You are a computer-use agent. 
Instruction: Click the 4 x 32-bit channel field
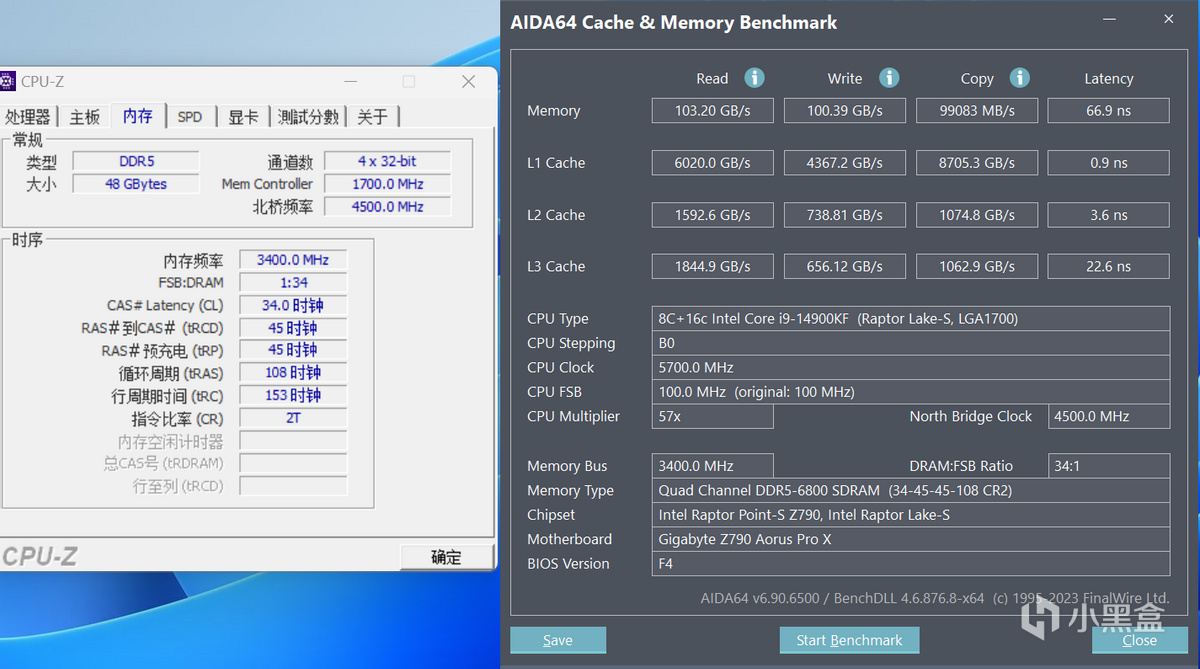click(387, 161)
